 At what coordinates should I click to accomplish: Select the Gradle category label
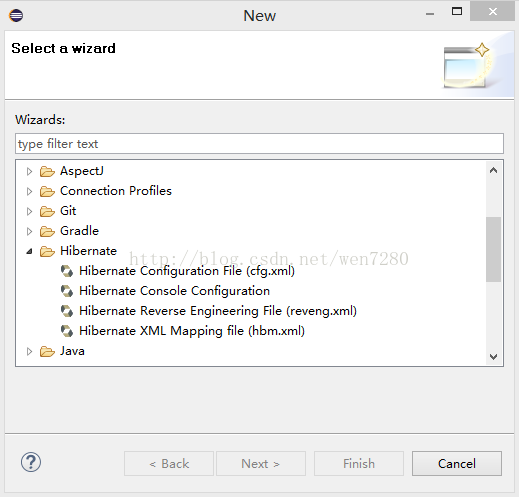coord(79,231)
